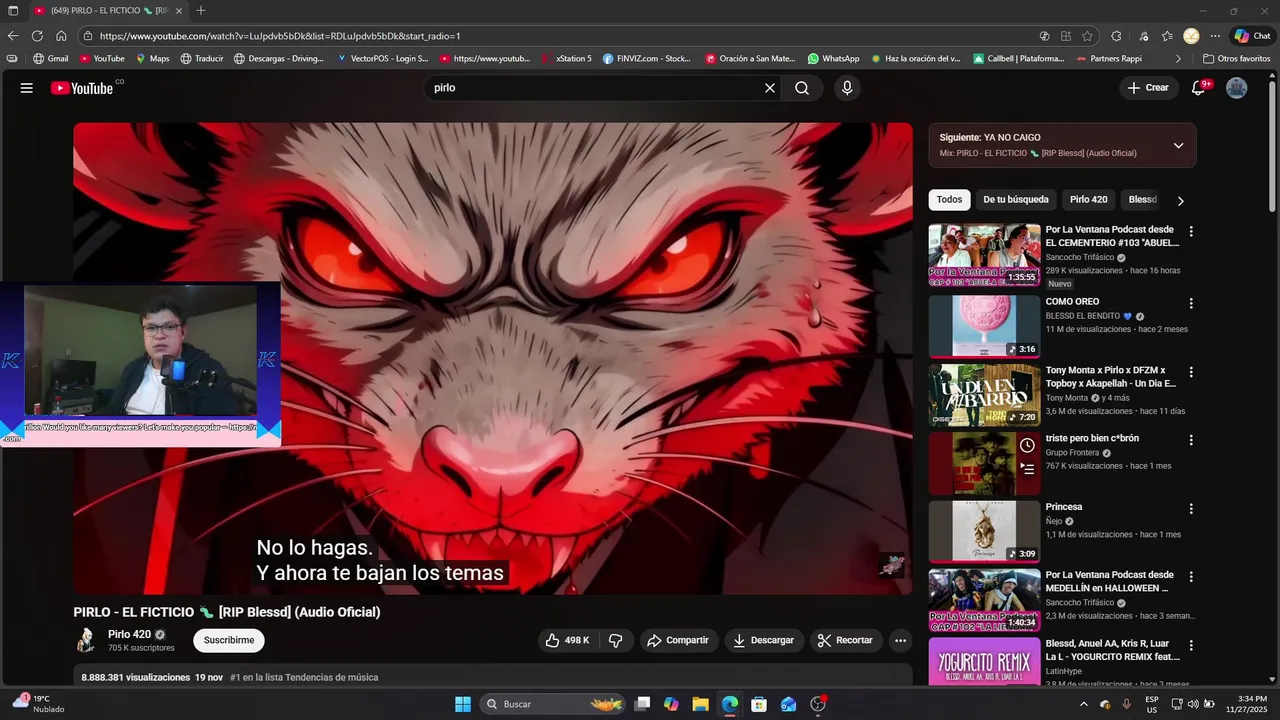Screen dimensions: 1280x720
Task: Like the video with thumbs up
Action: [567, 640]
